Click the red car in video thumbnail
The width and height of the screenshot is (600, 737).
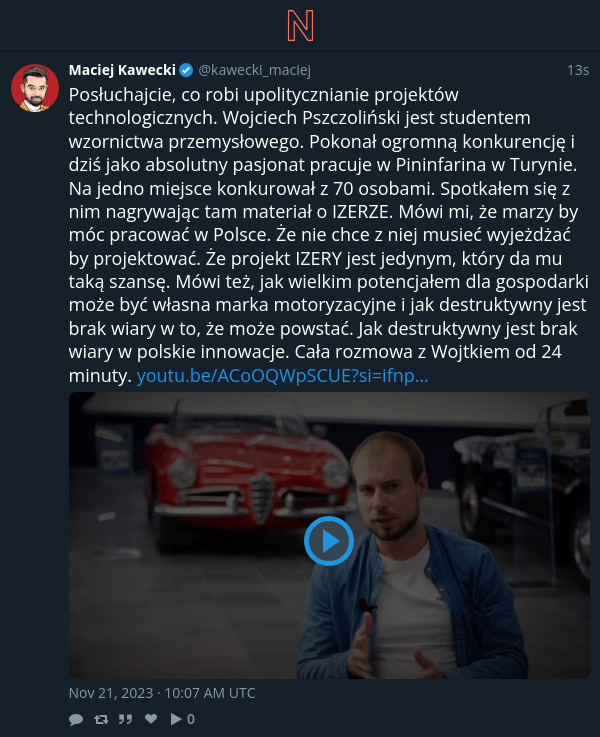click(x=248, y=479)
